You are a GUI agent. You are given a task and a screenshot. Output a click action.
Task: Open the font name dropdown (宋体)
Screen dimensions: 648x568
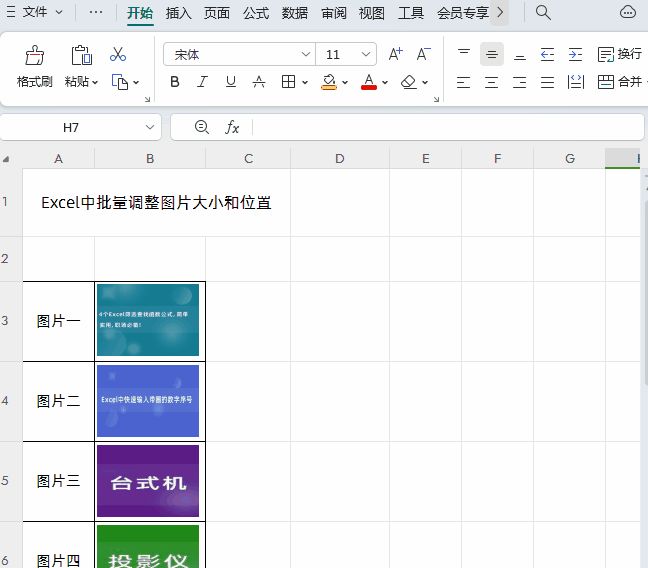pyautogui.click(x=305, y=54)
